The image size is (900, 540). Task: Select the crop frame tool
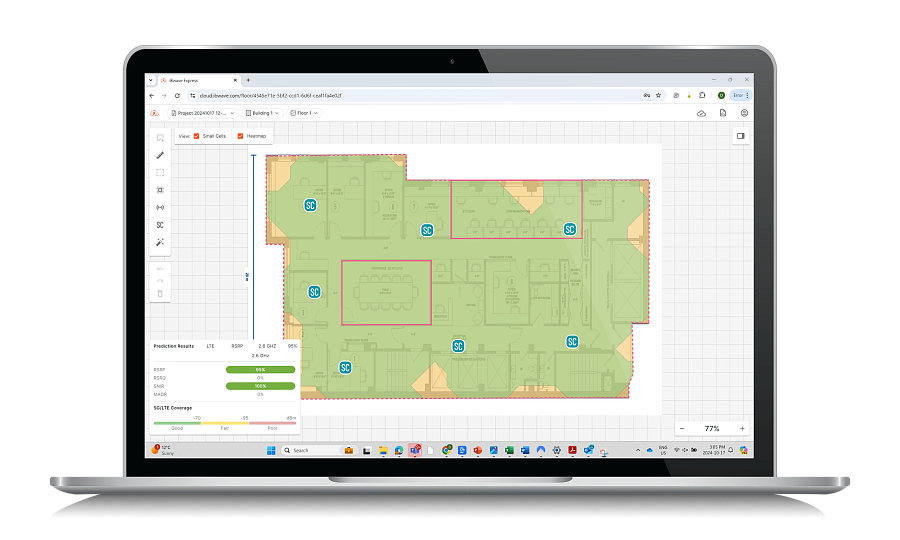pyautogui.click(x=160, y=190)
